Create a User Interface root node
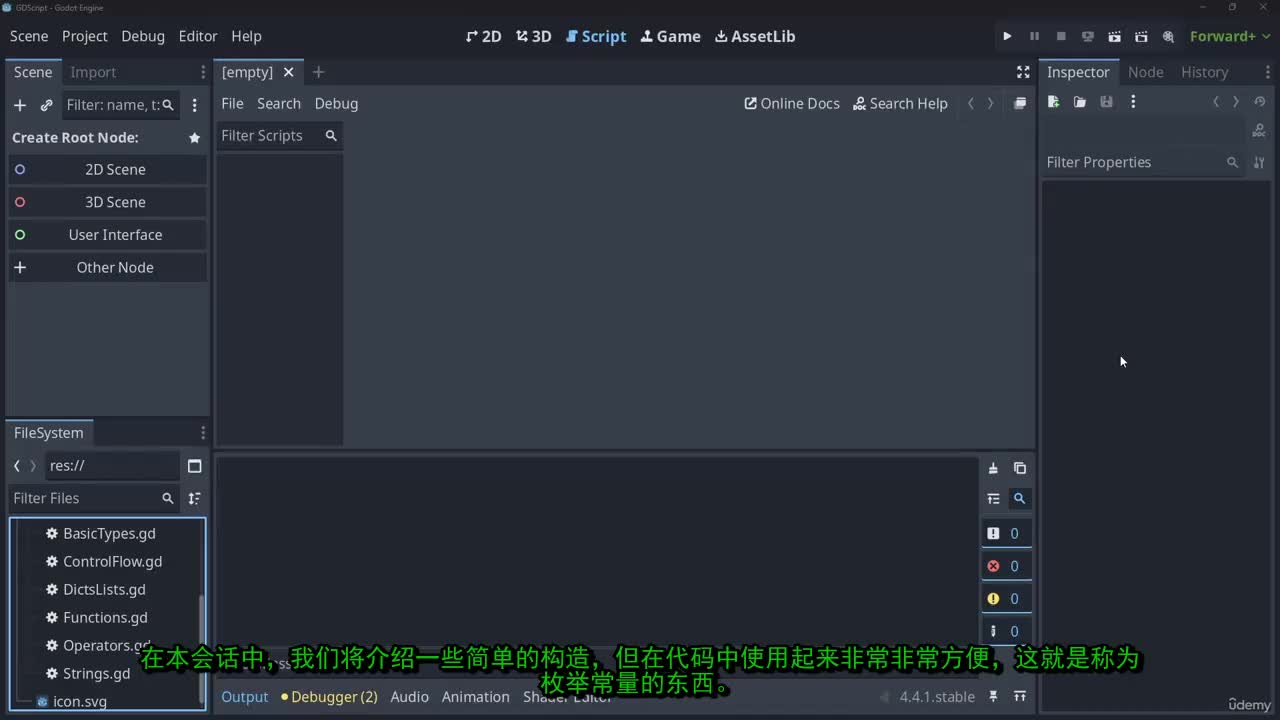Screen dimensions: 1280x720 click(108, 235)
